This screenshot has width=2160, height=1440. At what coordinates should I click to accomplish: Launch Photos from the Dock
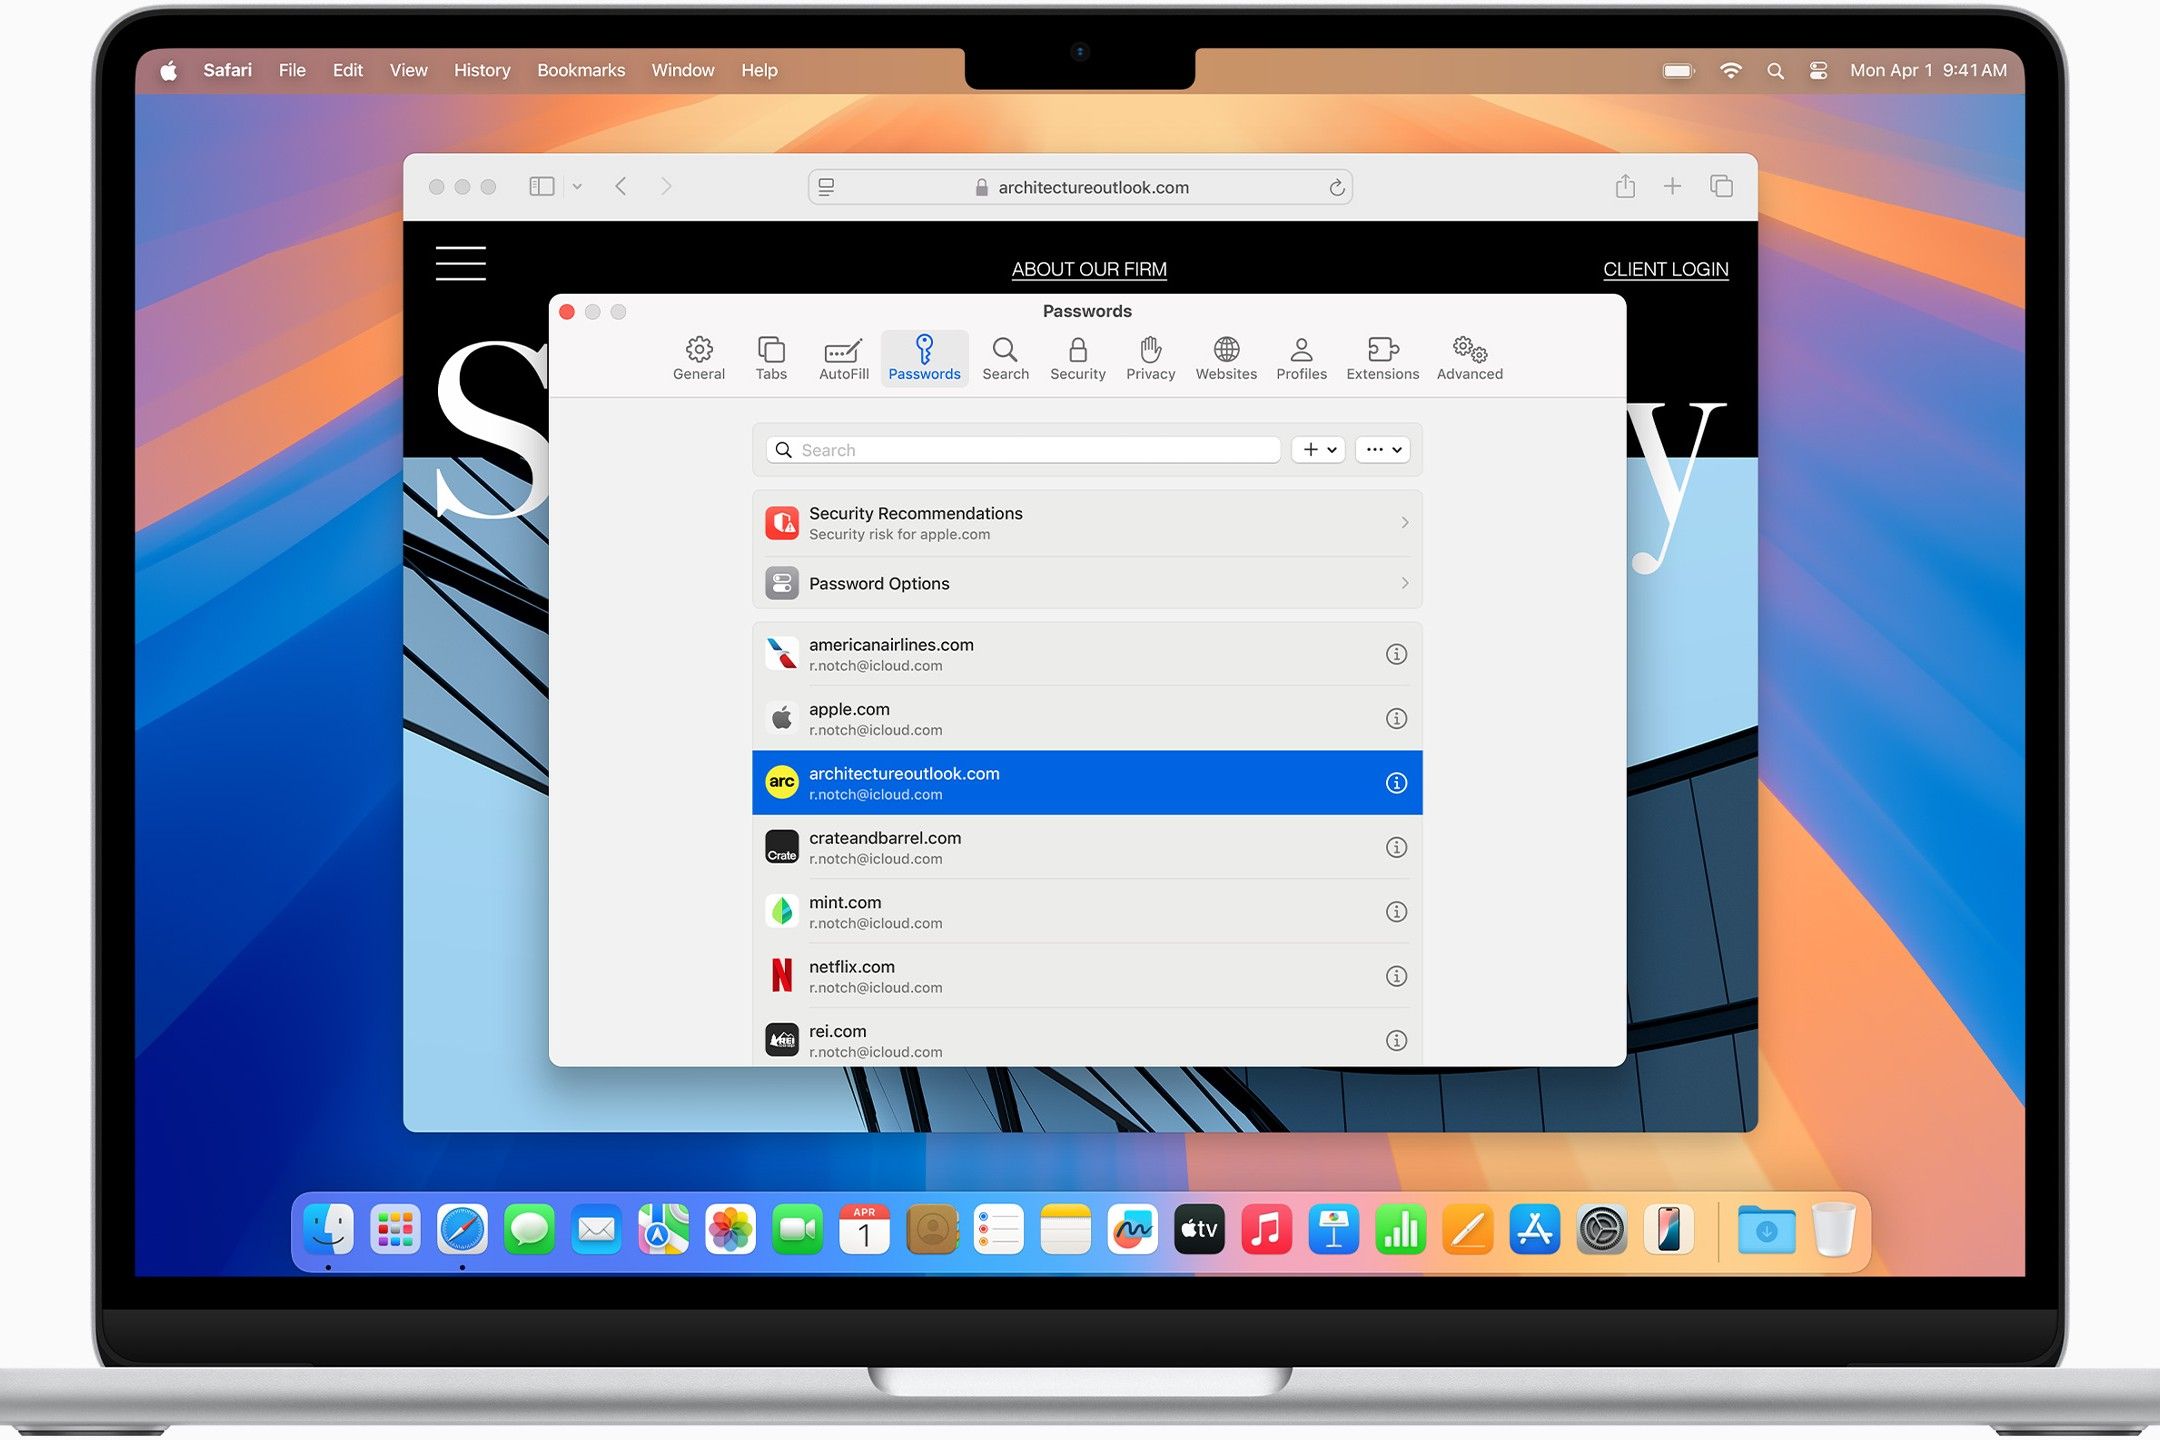pyautogui.click(x=730, y=1229)
